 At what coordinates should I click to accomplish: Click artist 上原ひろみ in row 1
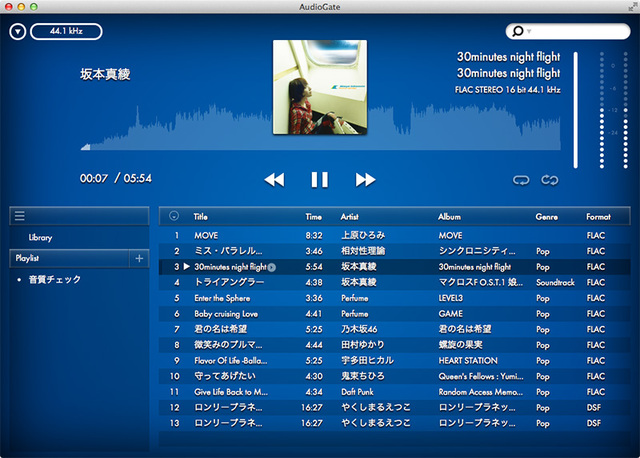pos(363,235)
